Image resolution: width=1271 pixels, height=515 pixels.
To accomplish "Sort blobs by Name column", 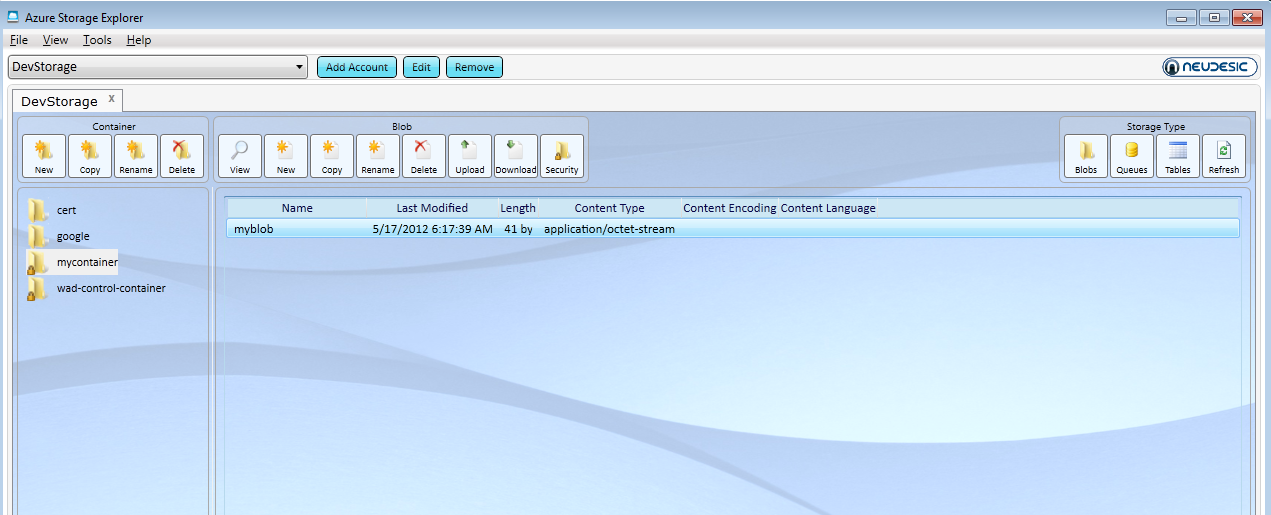I will [297, 208].
